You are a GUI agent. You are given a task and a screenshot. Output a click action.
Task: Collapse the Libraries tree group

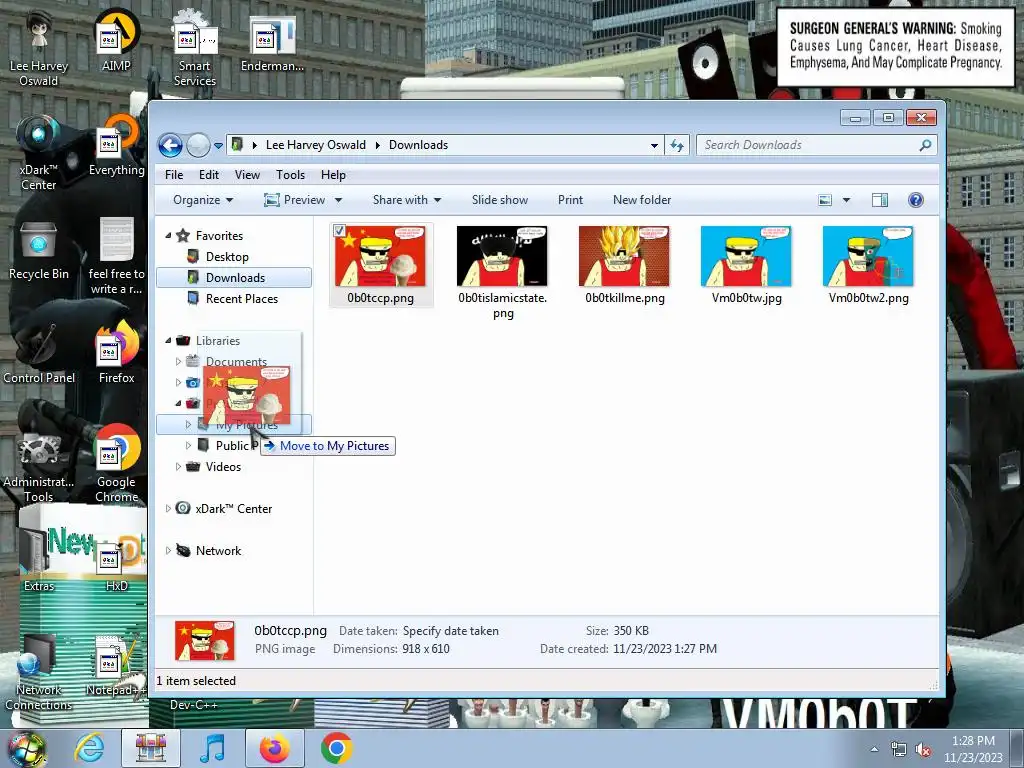tap(168, 340)
